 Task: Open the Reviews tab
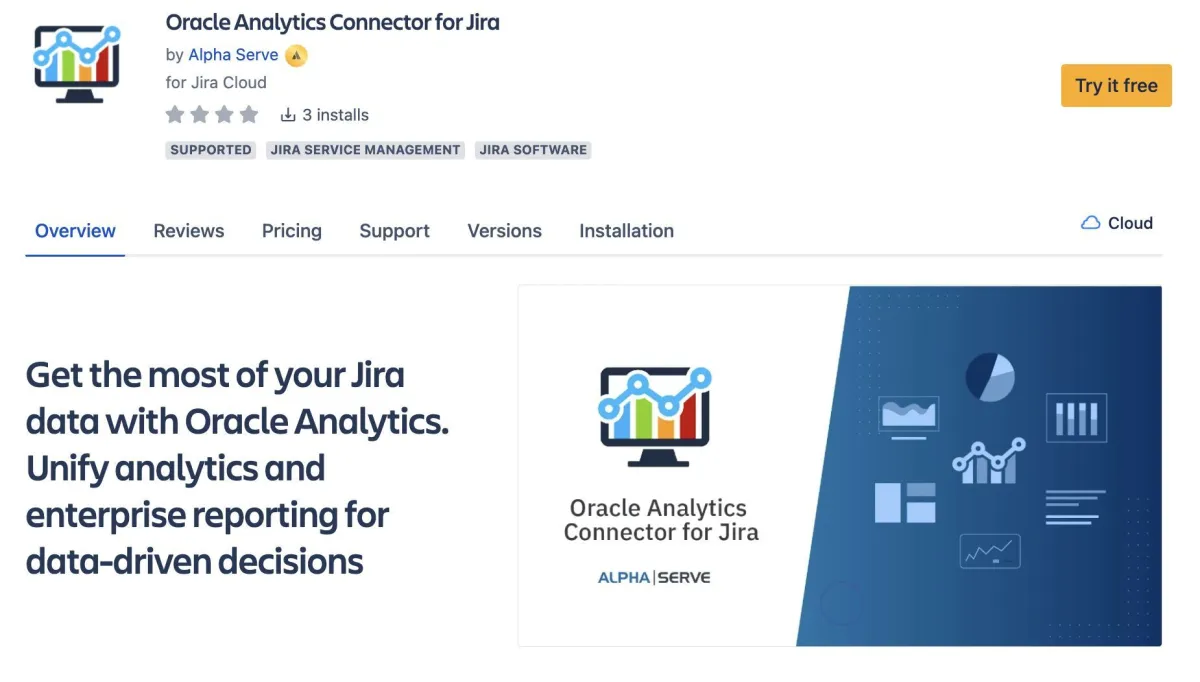point(189,231)
